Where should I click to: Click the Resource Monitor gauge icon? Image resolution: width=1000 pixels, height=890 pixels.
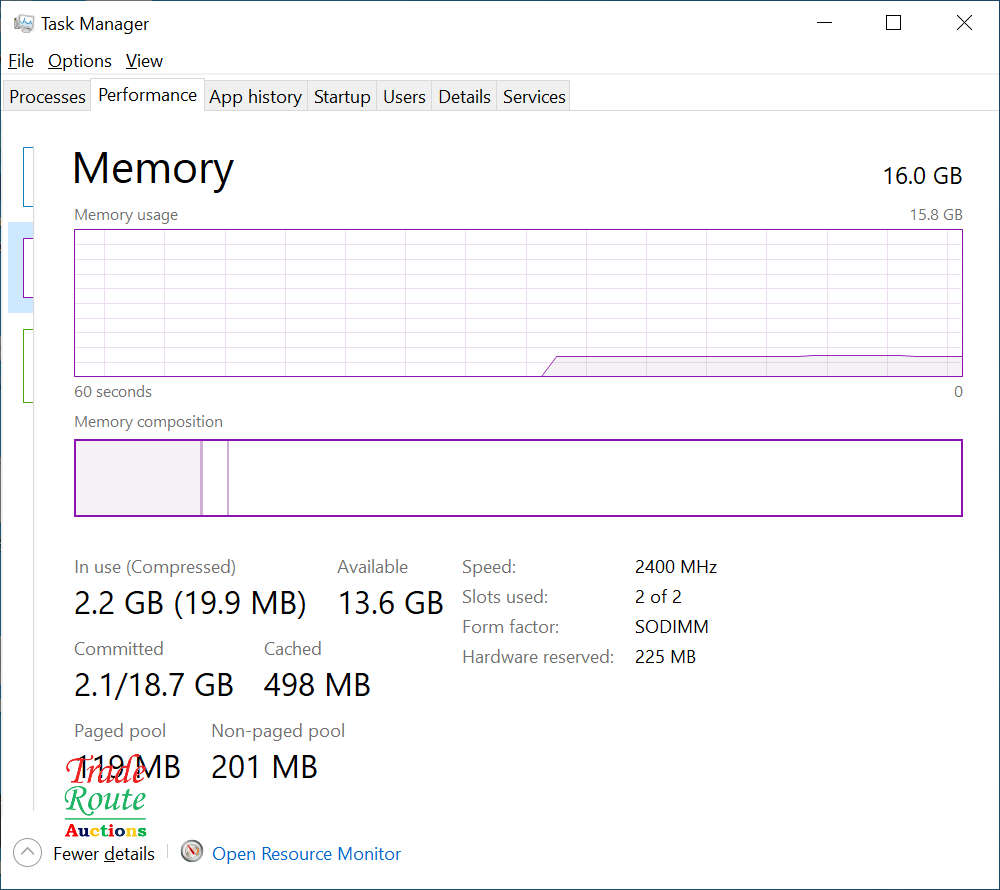[192, 852]
